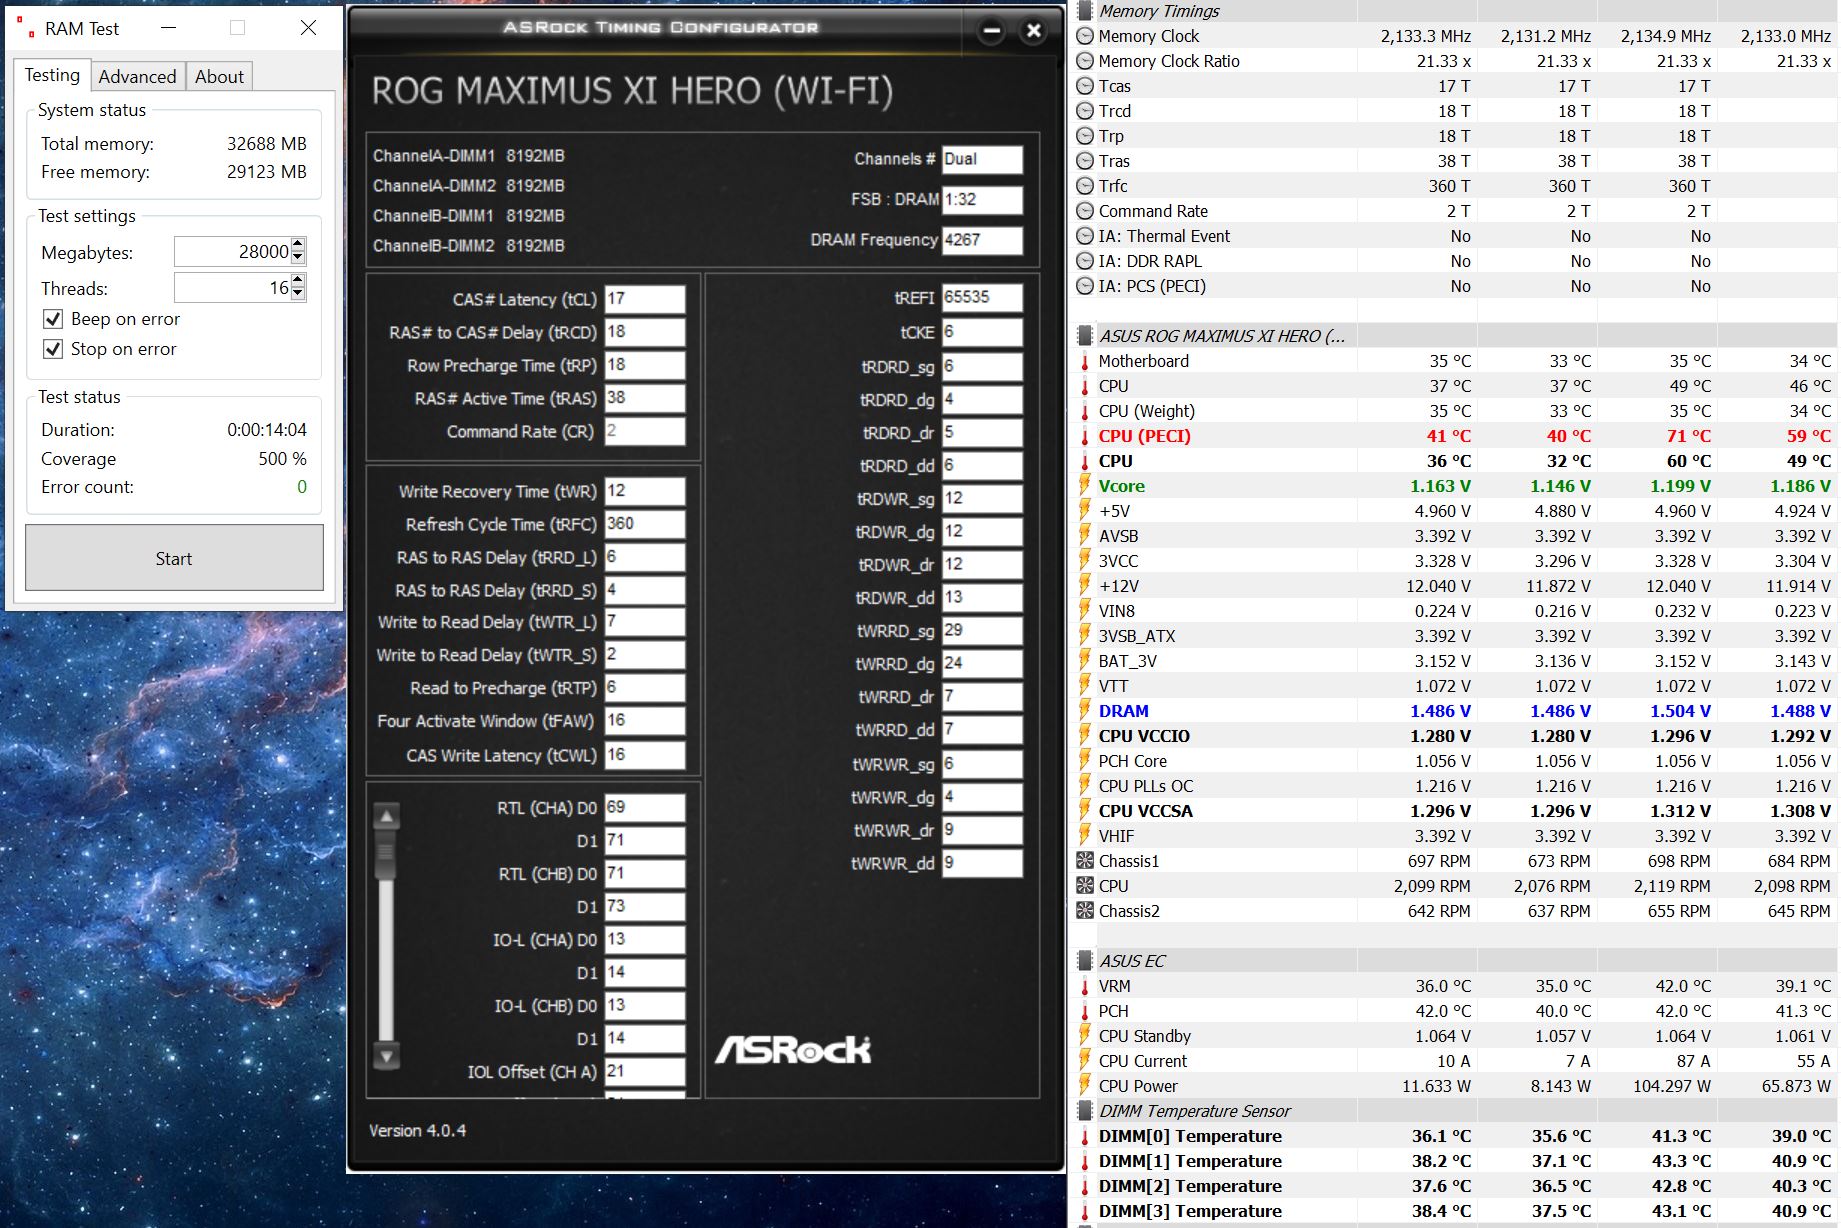Click the FSB : DRAM ratio field
The height and width of the screenshot is (1228, 1841).
tap(982, 200)
